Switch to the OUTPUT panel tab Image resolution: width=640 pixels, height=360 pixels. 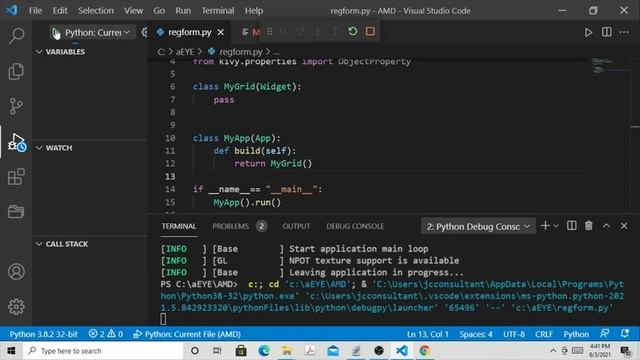pos(296,226)
